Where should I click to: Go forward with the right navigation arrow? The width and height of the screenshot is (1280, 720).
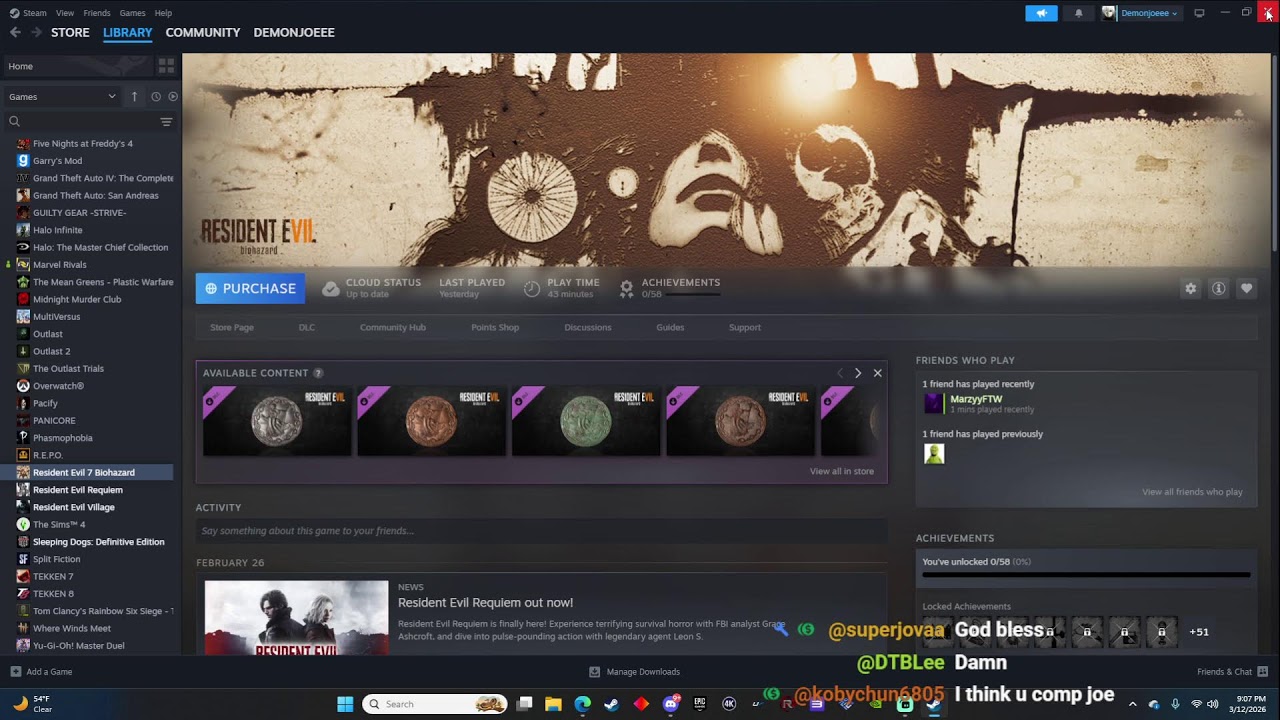(x=36, y=32)
